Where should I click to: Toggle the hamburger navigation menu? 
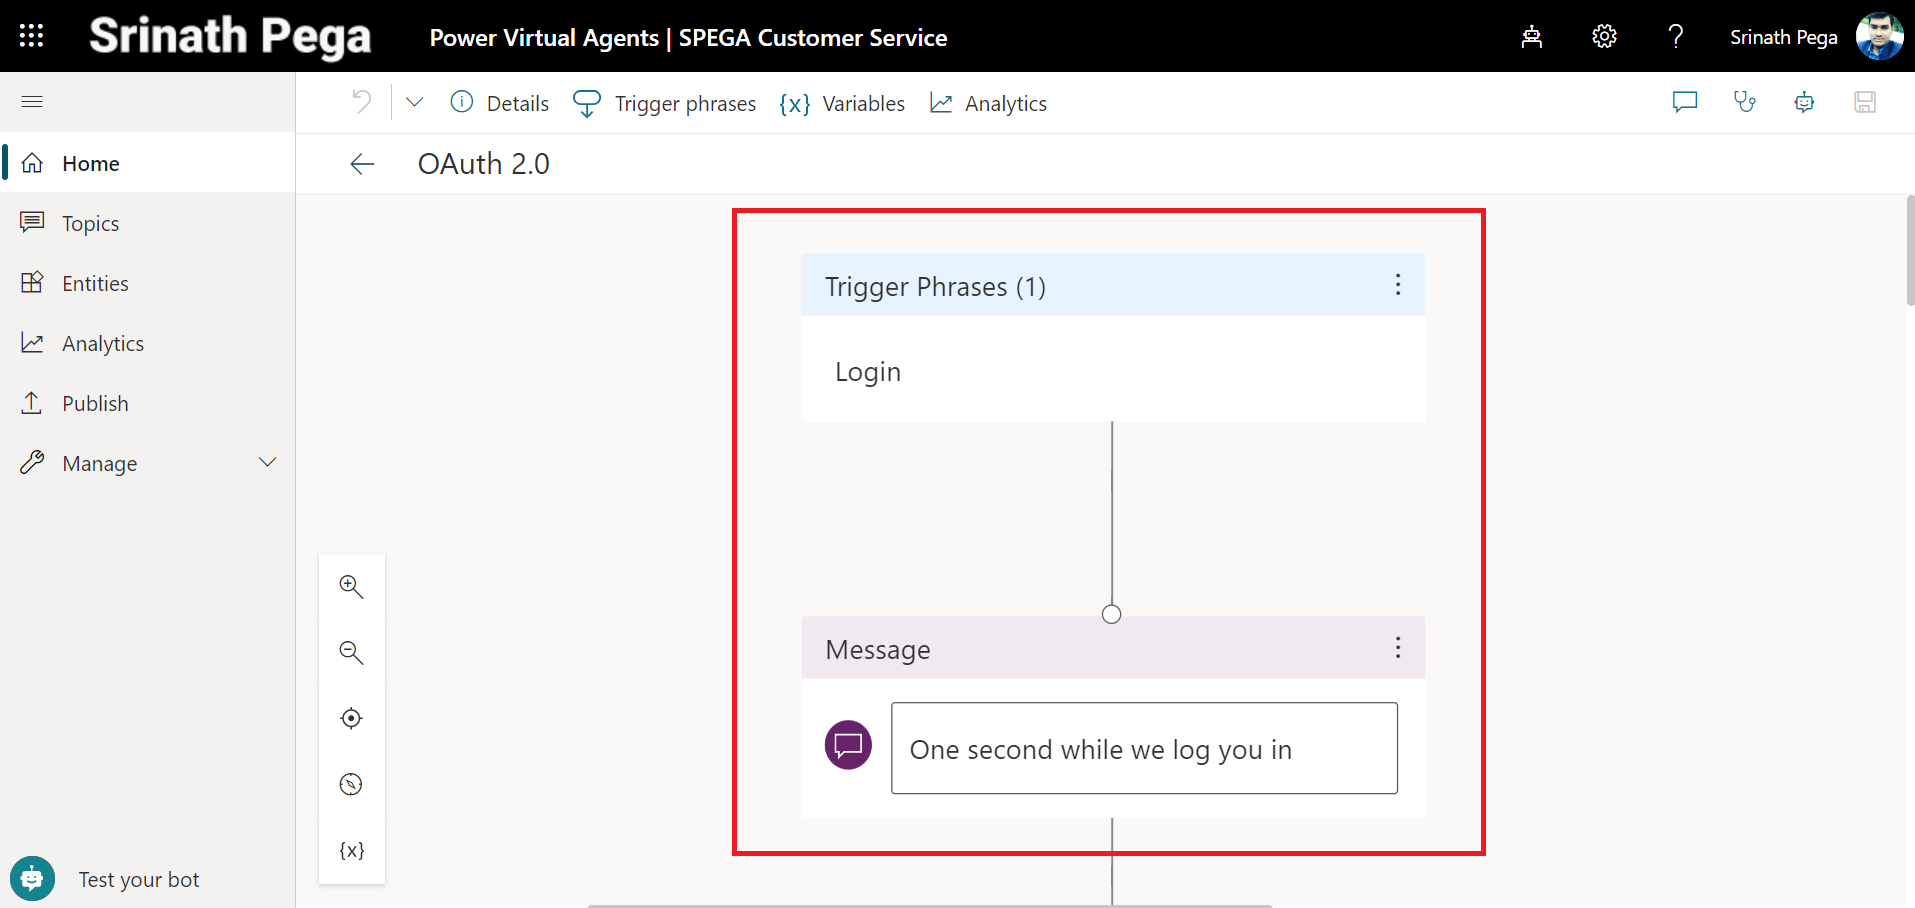[x=32, y=101]
